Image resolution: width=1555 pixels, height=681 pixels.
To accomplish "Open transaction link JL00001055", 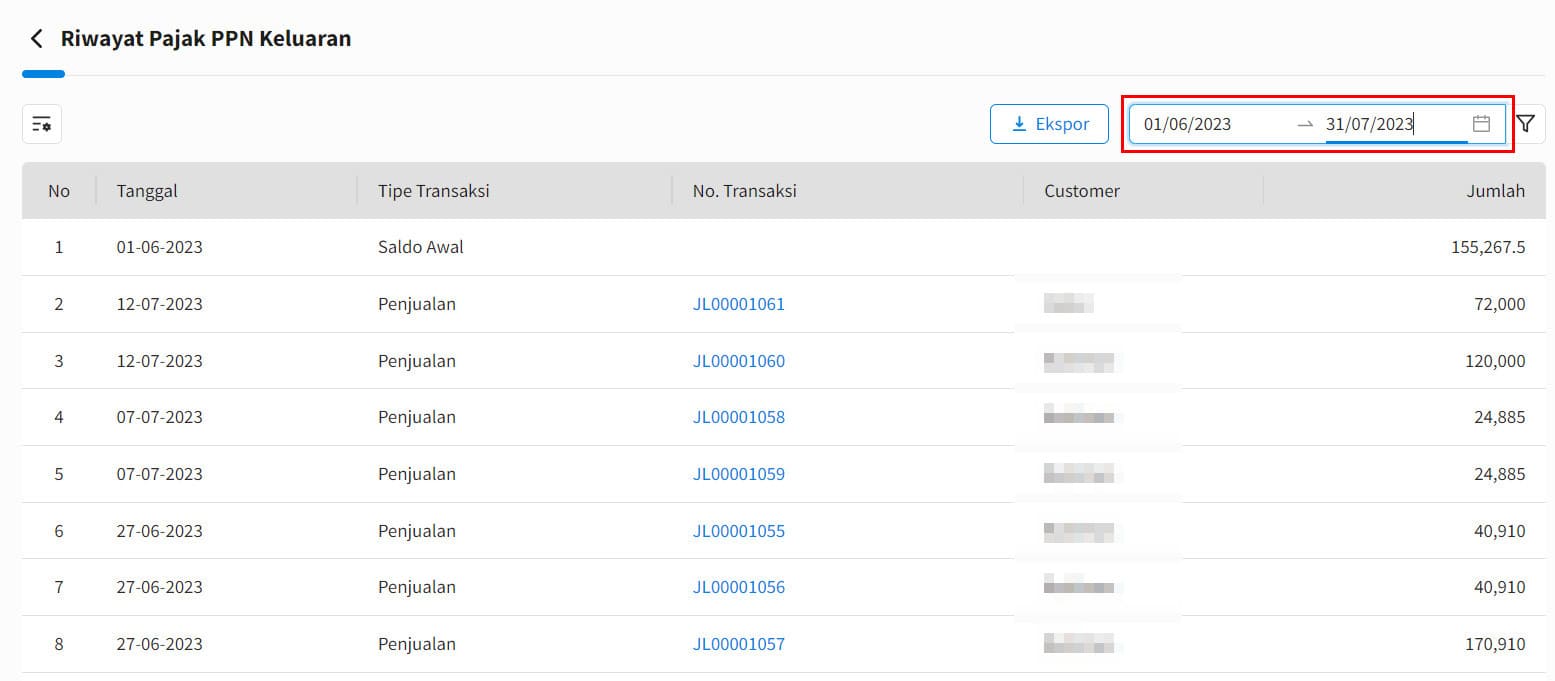I will coord(739,531).
